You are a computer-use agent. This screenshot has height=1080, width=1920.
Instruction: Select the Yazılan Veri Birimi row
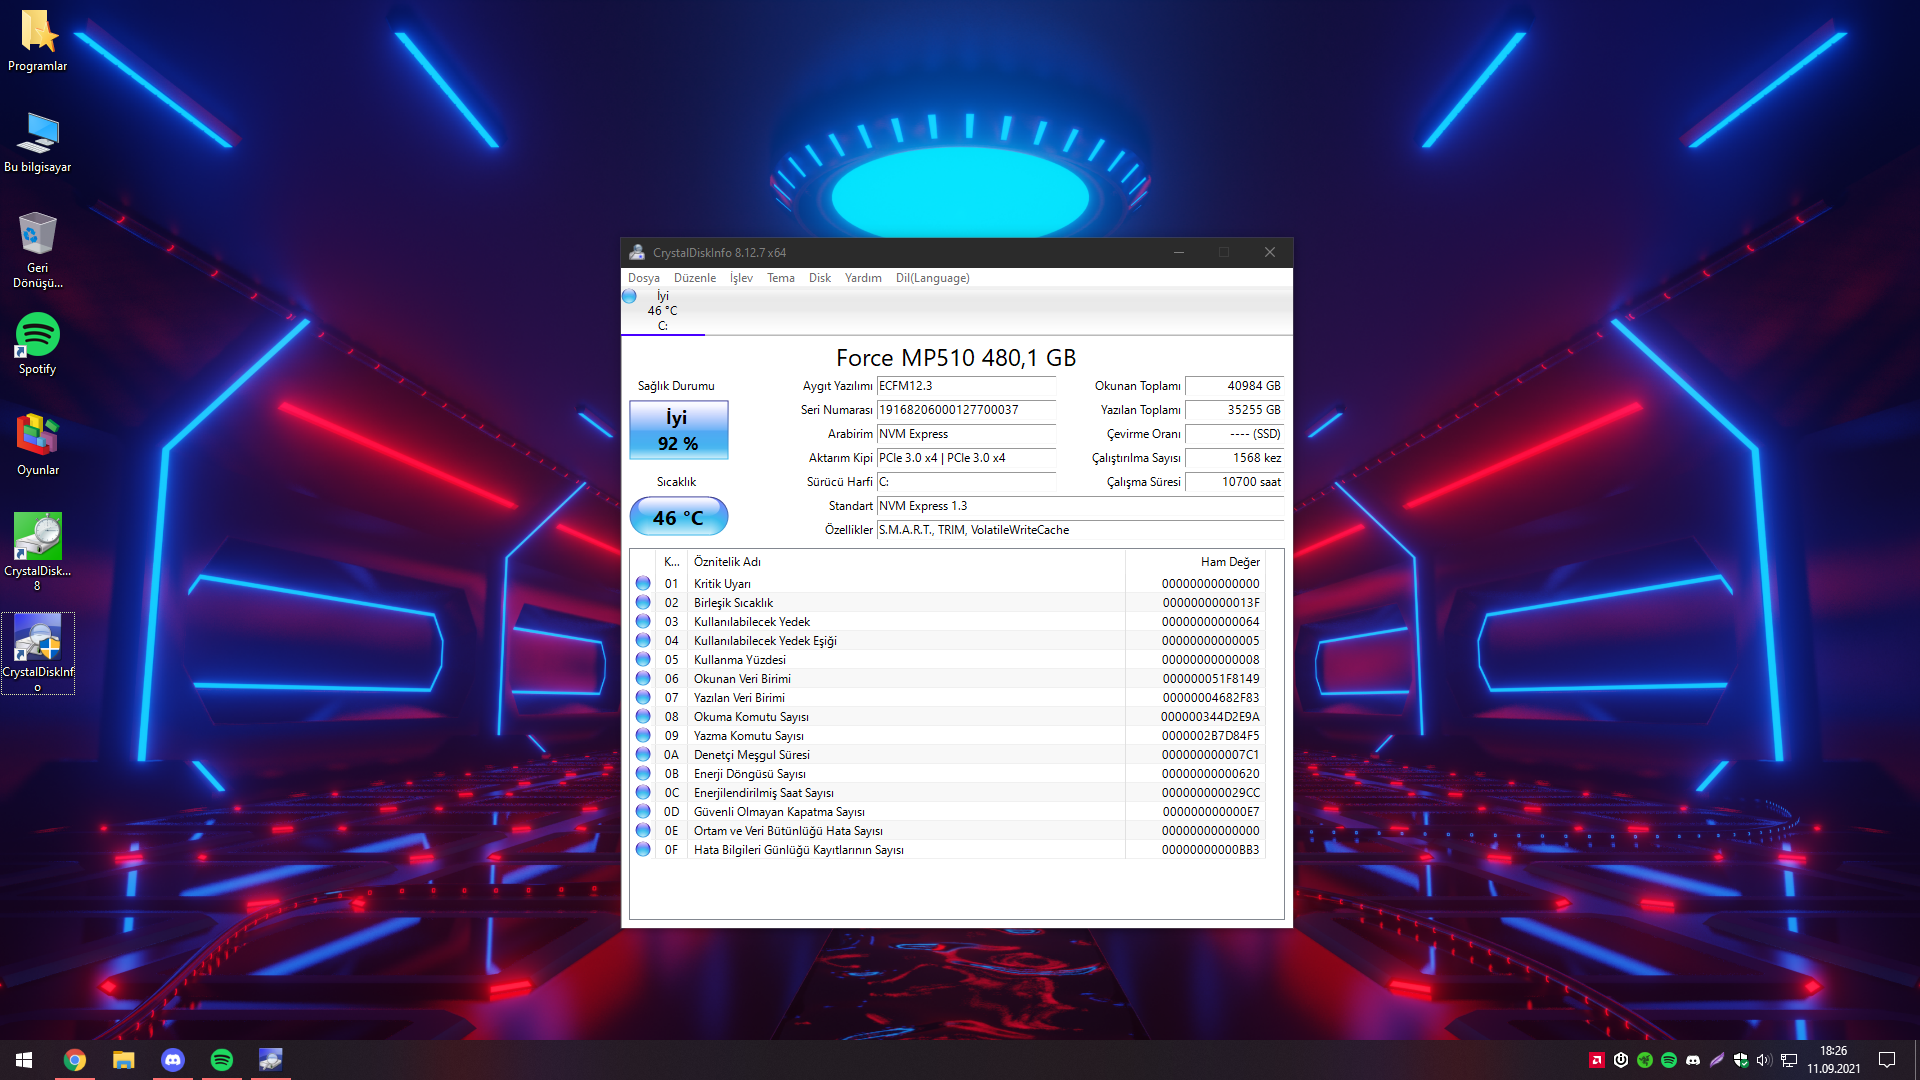pyautogui.click(x=948, y=698)
